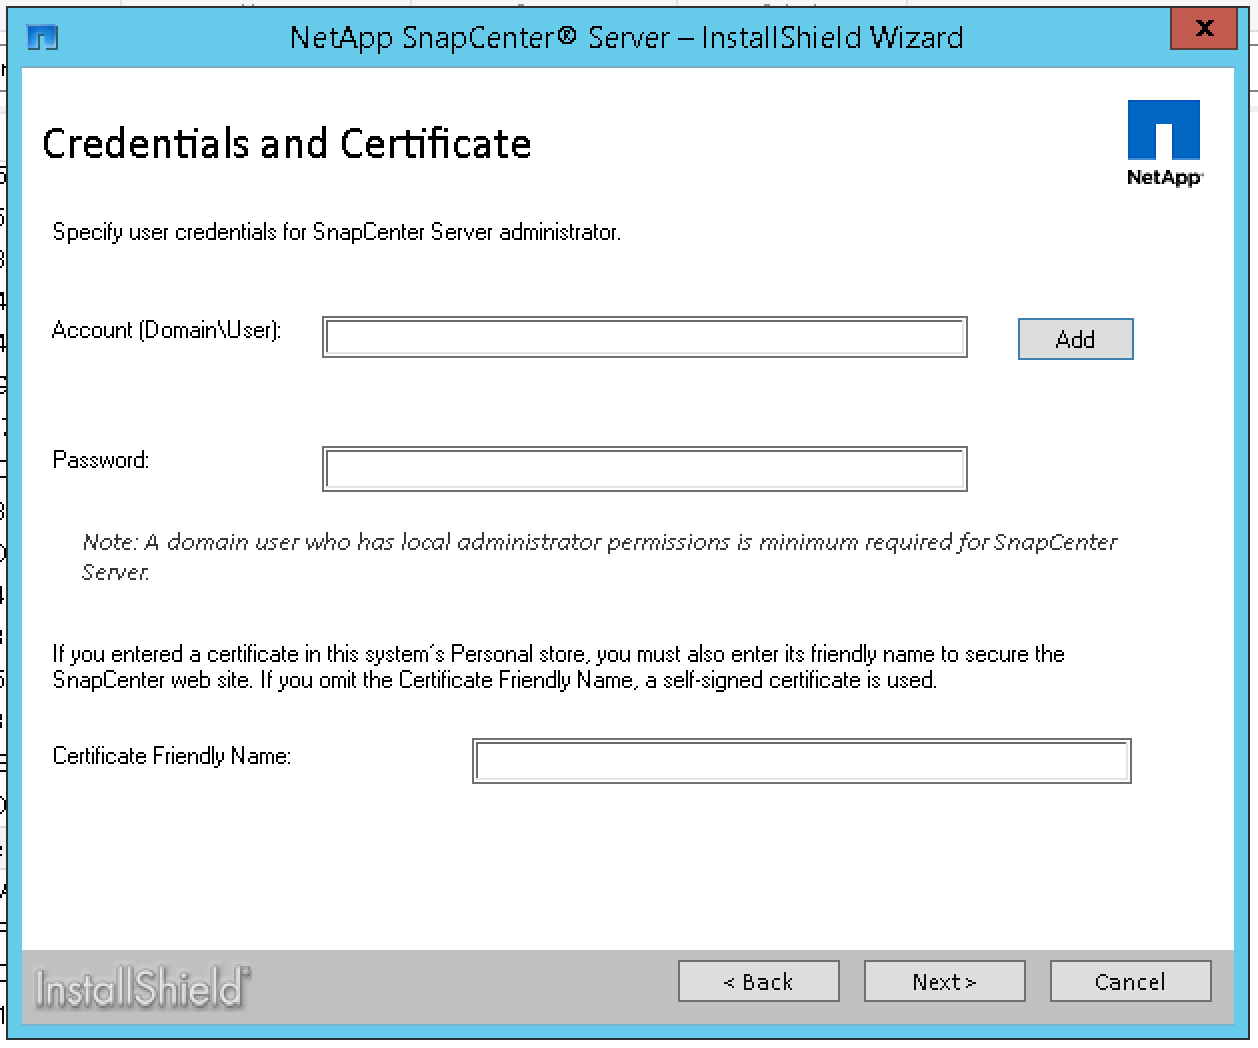Go back with the < Back button
Image resolution: width=1258 pixels, height=1048 pixels.
point(758,981)
